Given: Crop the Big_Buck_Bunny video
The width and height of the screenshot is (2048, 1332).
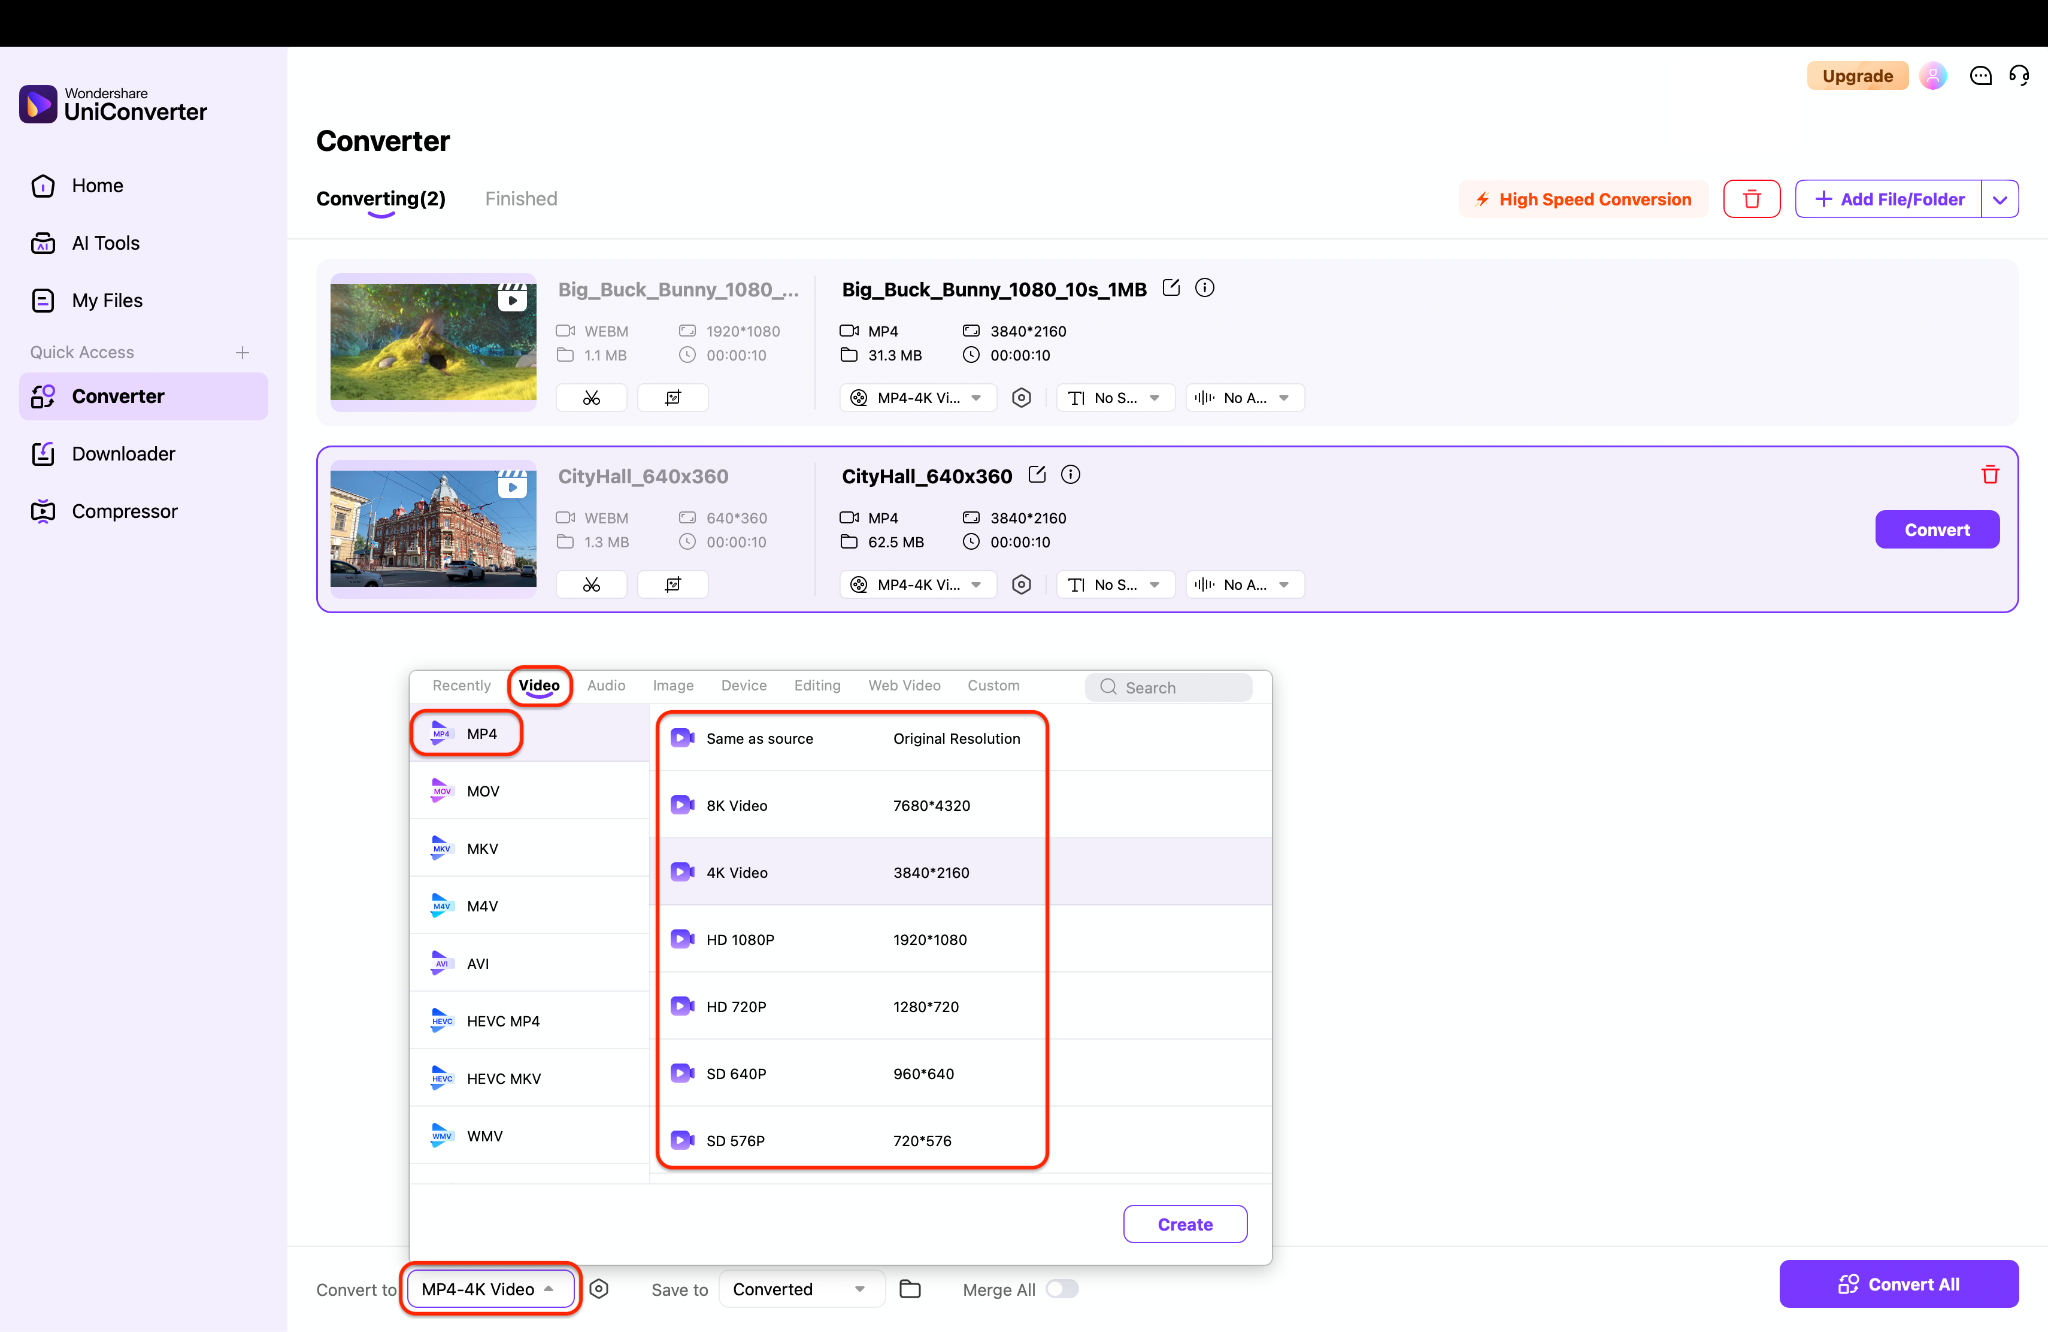Looking at the screenshot, I should [673, 398].
